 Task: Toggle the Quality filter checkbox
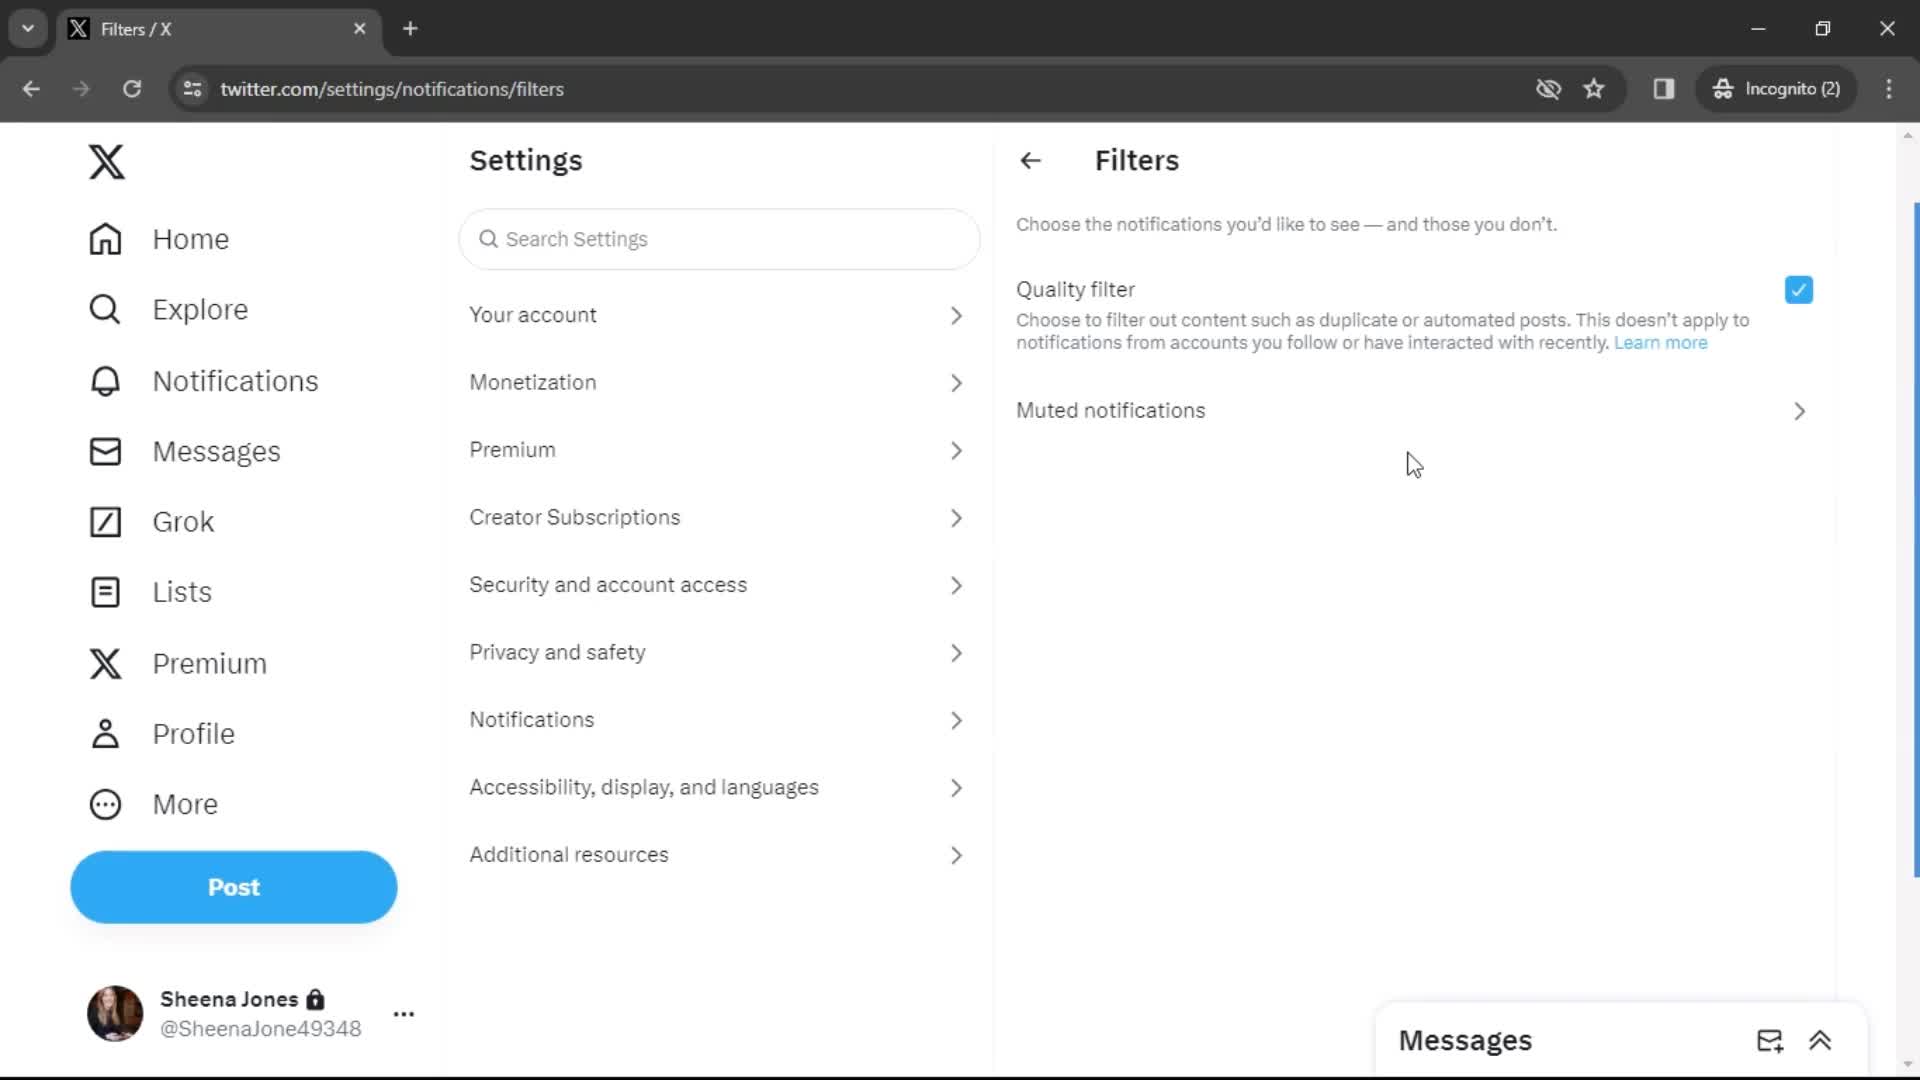pyautogui.click(x=1799, y=289)
